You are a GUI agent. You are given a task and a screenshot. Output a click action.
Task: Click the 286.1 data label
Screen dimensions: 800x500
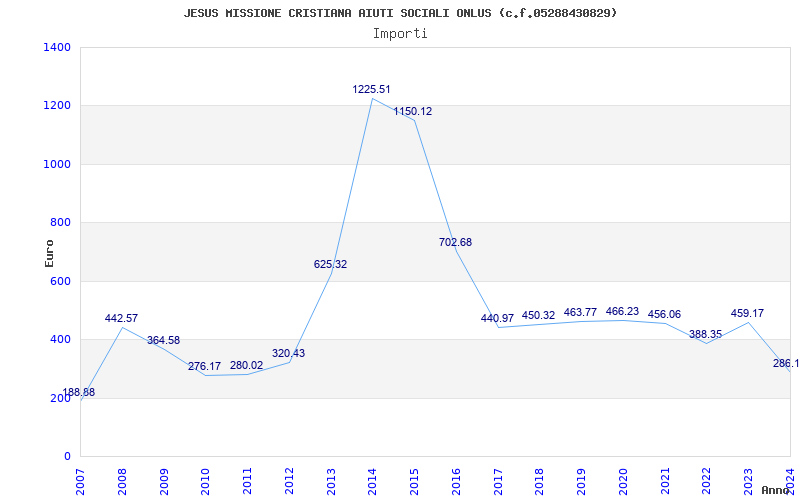(x=786, y=363)
